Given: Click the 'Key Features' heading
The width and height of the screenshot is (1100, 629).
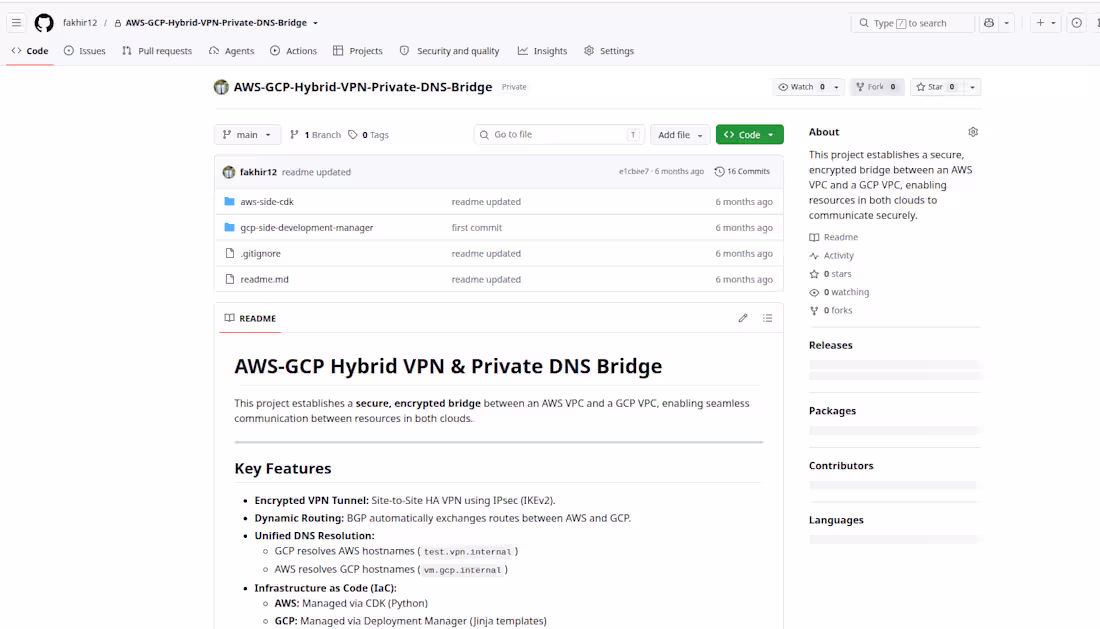Looking at the screenshot, I should 283,468.
